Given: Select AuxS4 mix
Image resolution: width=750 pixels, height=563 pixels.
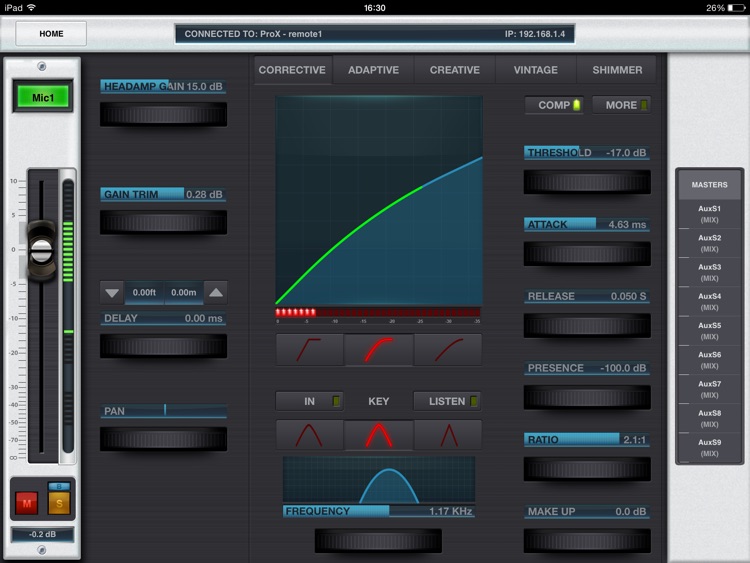Looking at the screenshot, I should tap(709, 301).
